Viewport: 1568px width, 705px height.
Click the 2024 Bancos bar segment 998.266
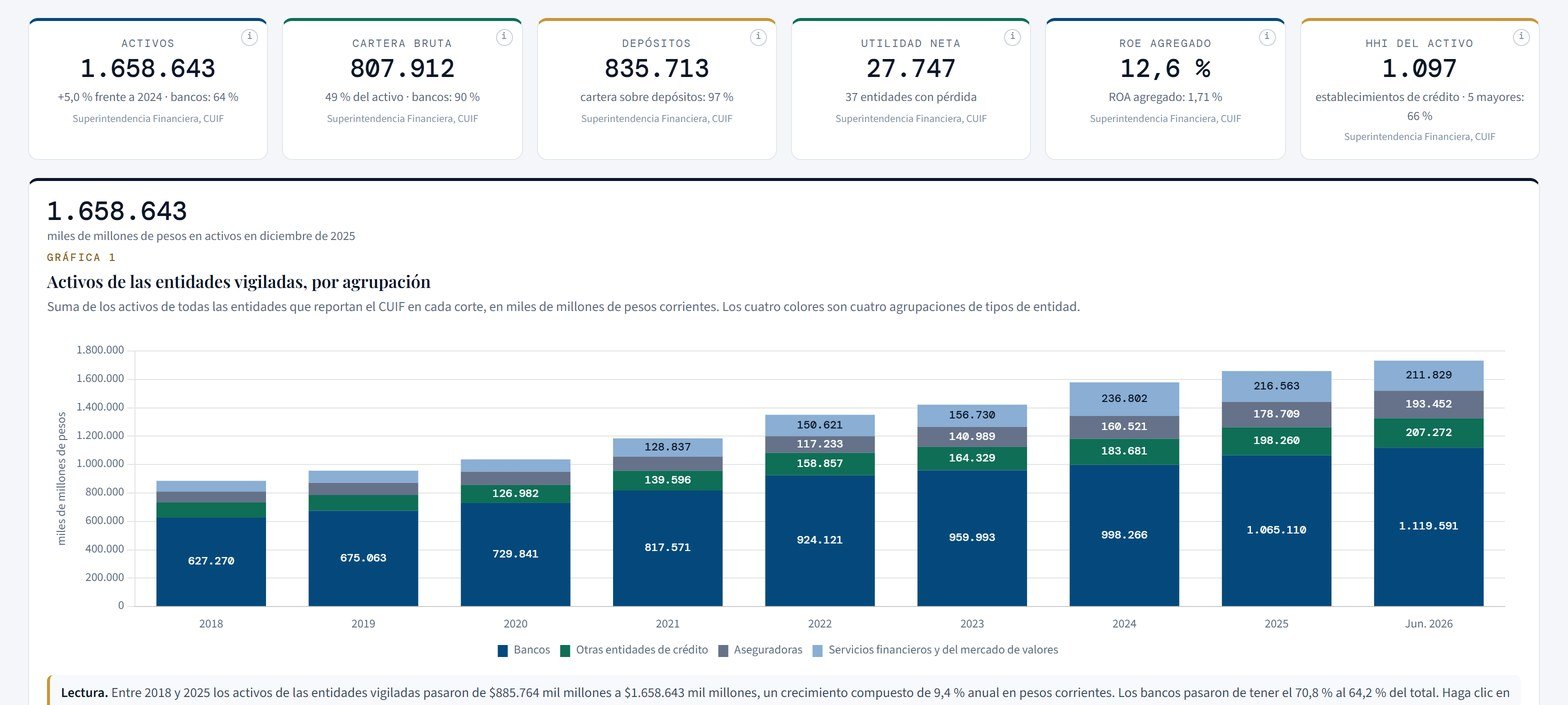(x=1124, y=535)
